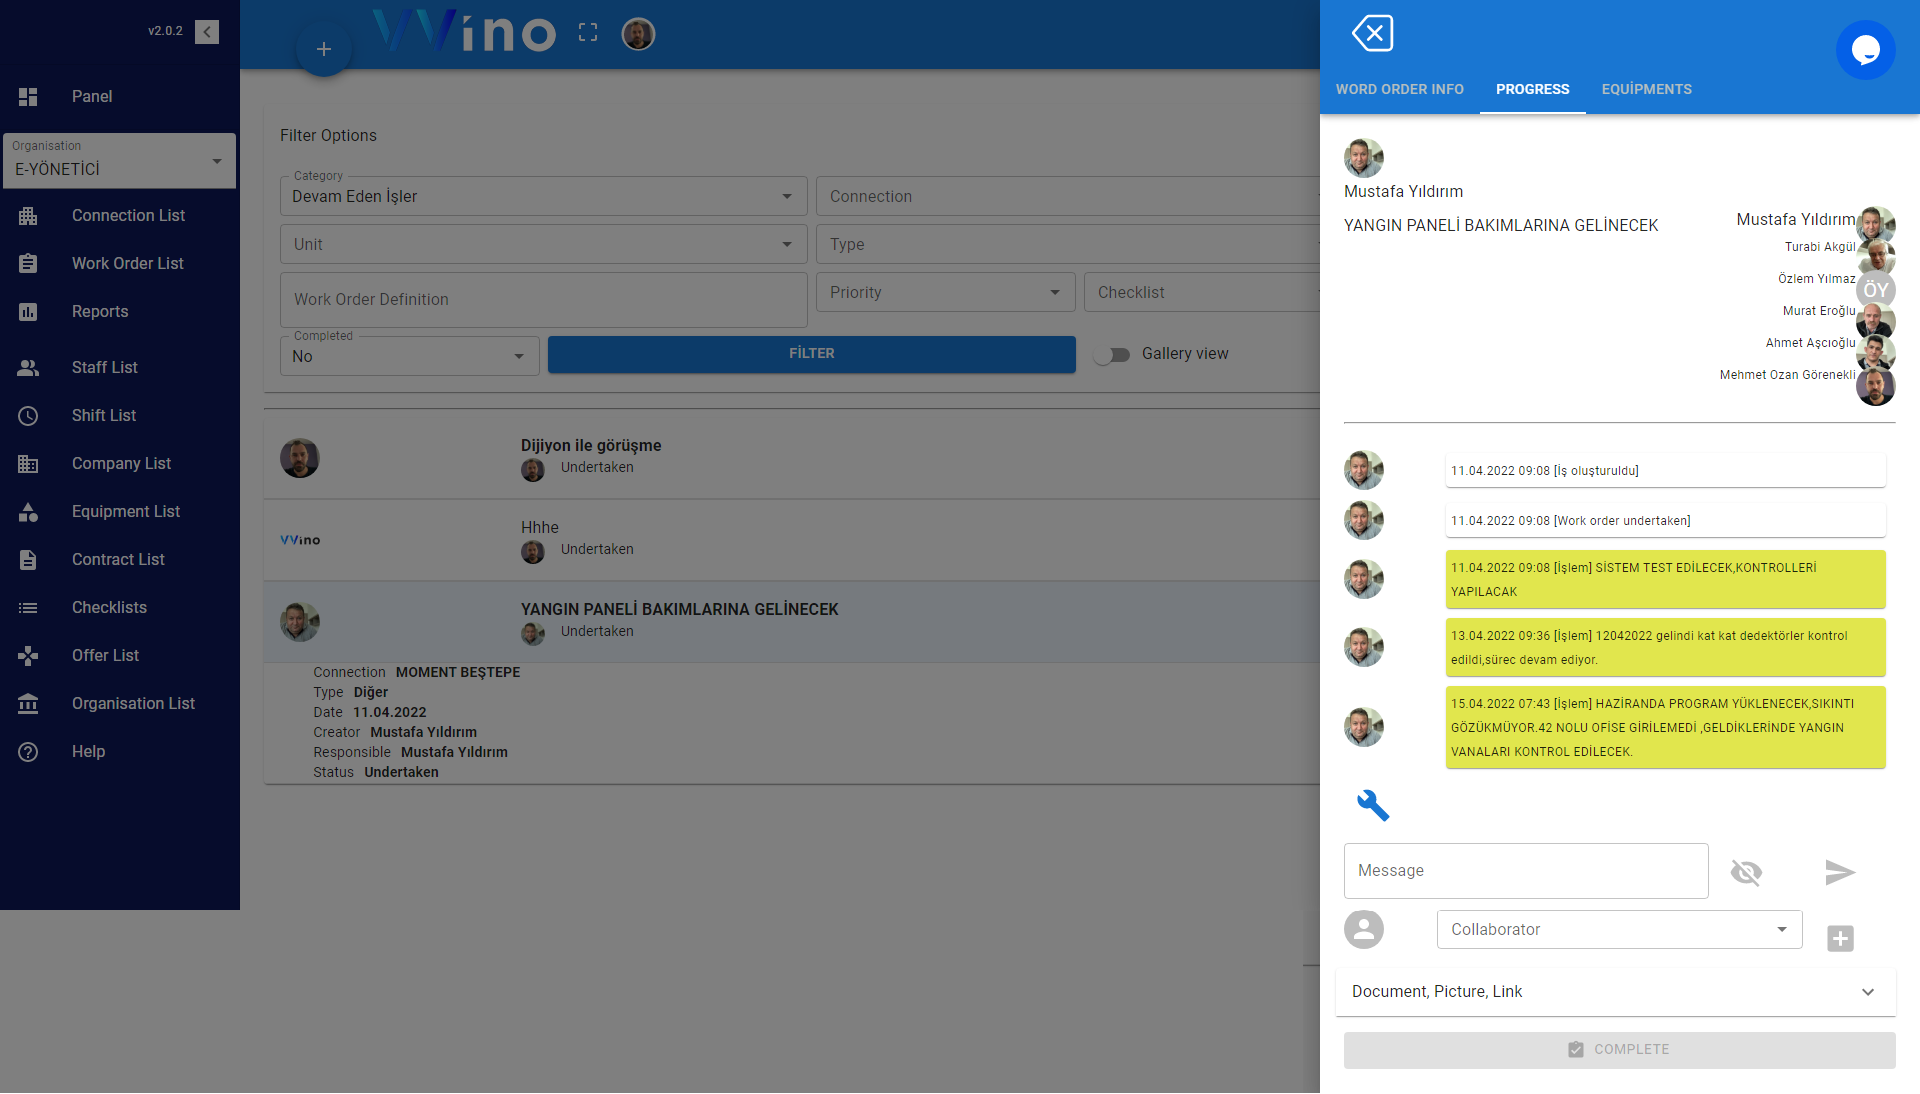Collapse the sidebar with the arrow near v2.0.2
Viewport: 1920px width, 1094px height.
pyautogui.click(x=207, y=31)
